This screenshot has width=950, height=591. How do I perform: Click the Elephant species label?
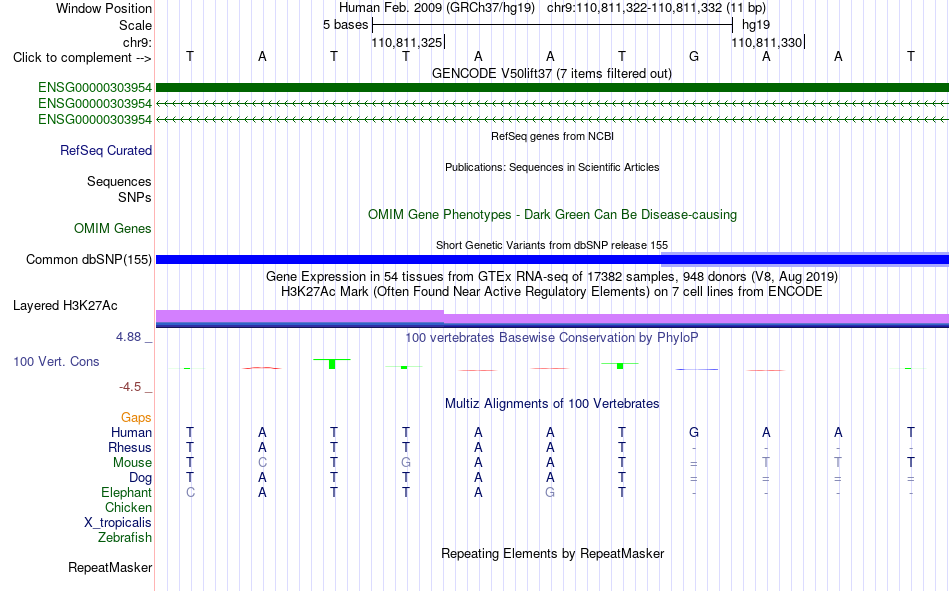[x=126, y=493]
